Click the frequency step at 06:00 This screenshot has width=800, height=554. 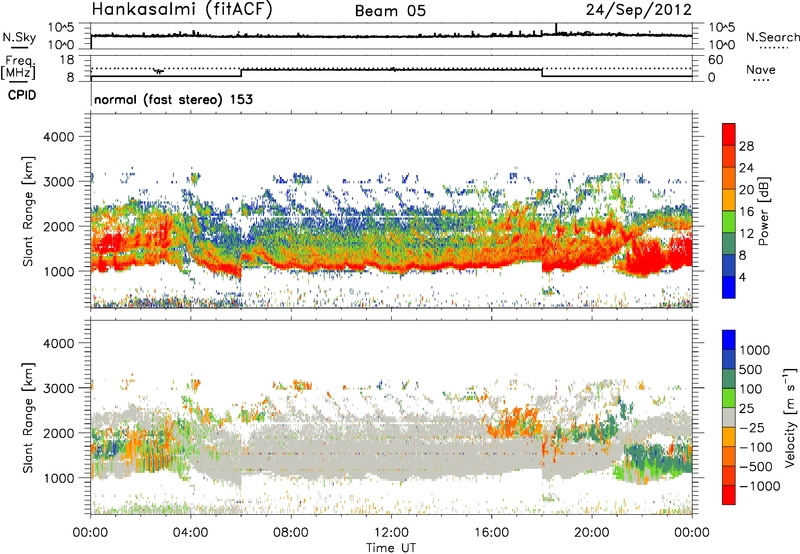pyautogui.click(x=241, y=73)
